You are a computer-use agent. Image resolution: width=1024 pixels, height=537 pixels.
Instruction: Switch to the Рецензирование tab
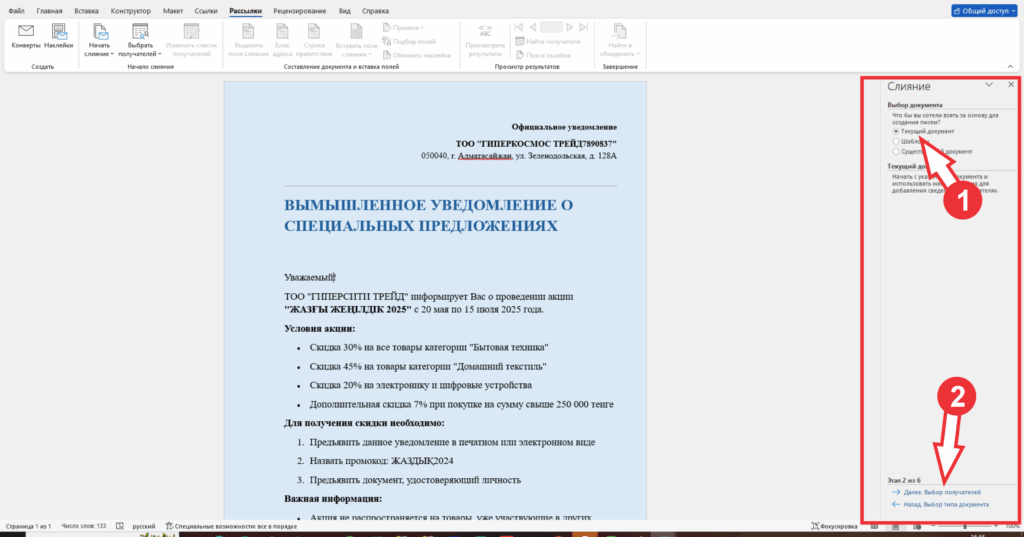pos(300,11)
